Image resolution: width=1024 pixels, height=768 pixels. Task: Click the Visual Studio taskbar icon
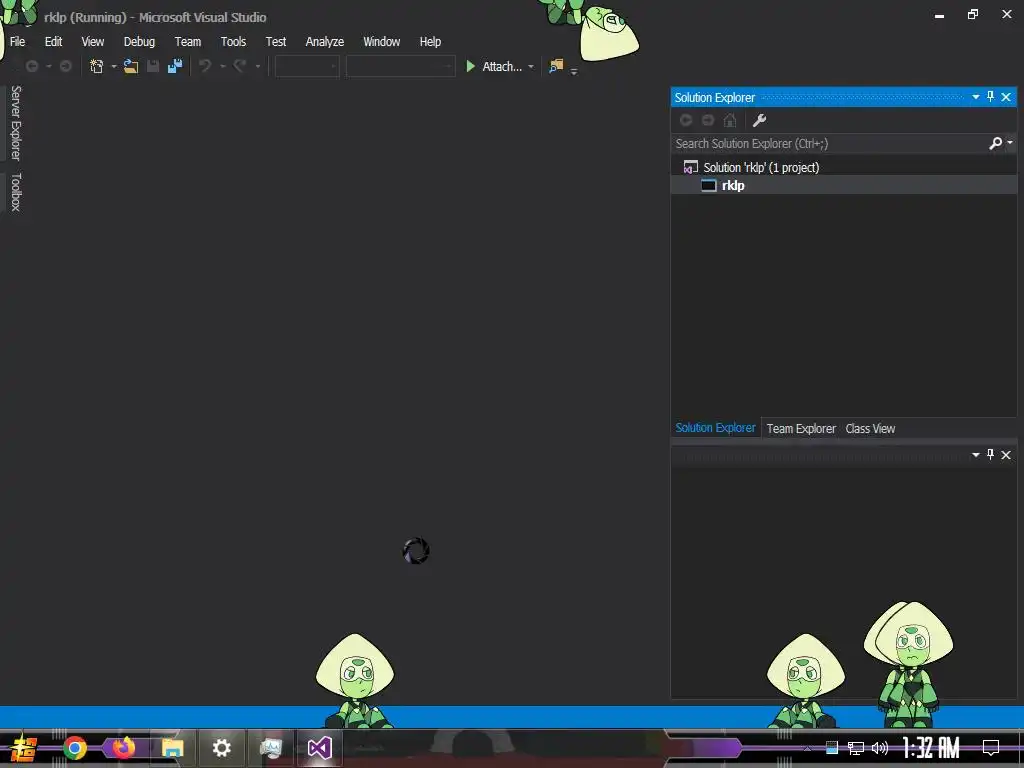(319, 748)
